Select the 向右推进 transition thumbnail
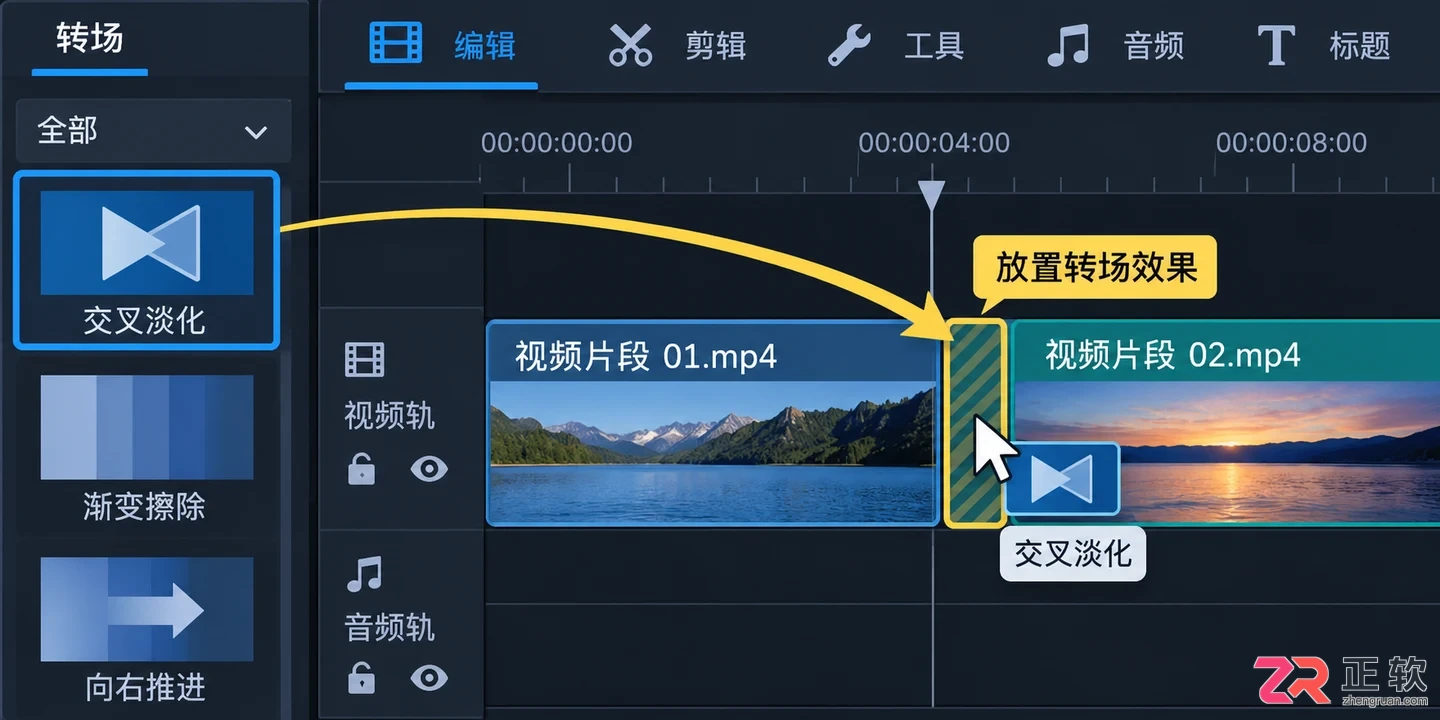 pyautogui.click(x=147, y=609)
